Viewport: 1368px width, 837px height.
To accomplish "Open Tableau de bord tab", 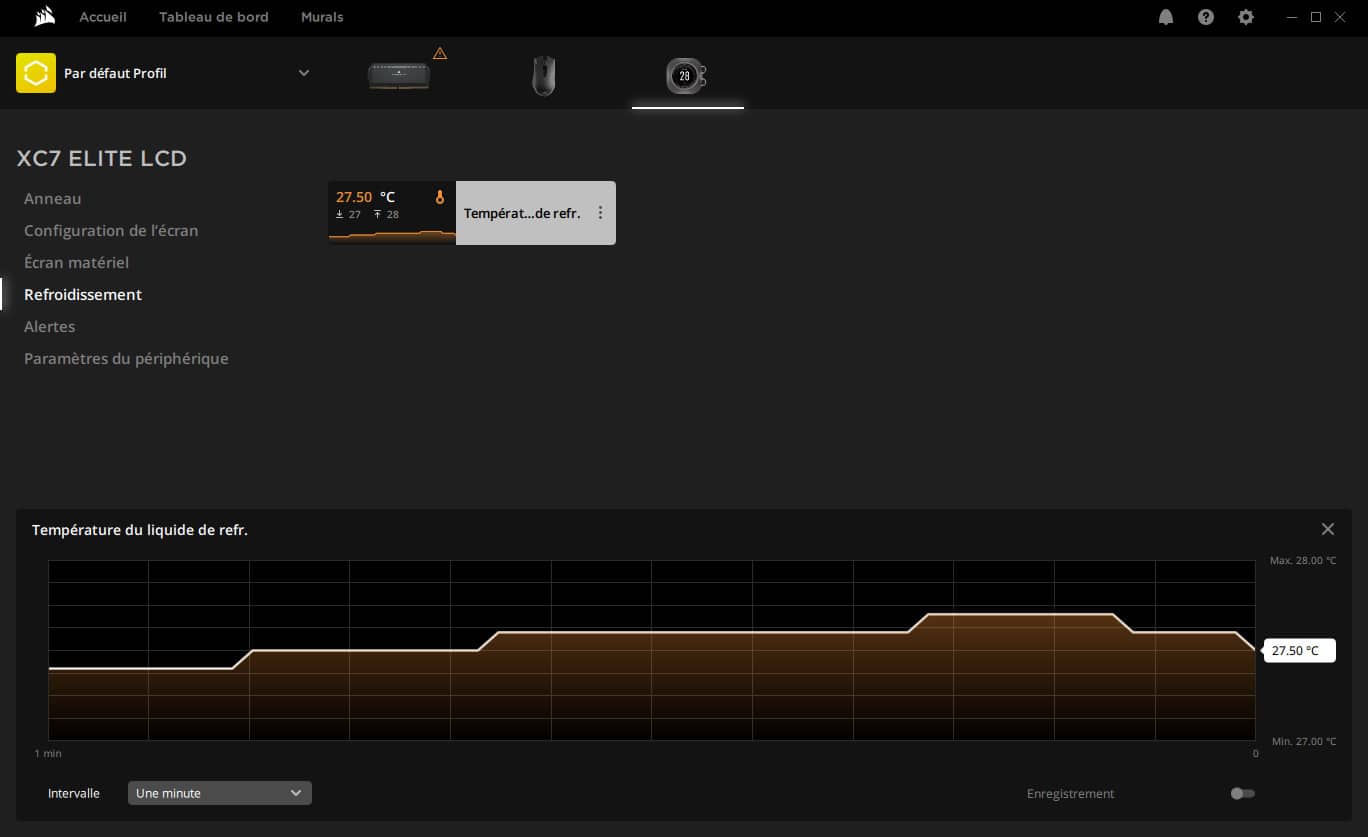I will 214,17.
